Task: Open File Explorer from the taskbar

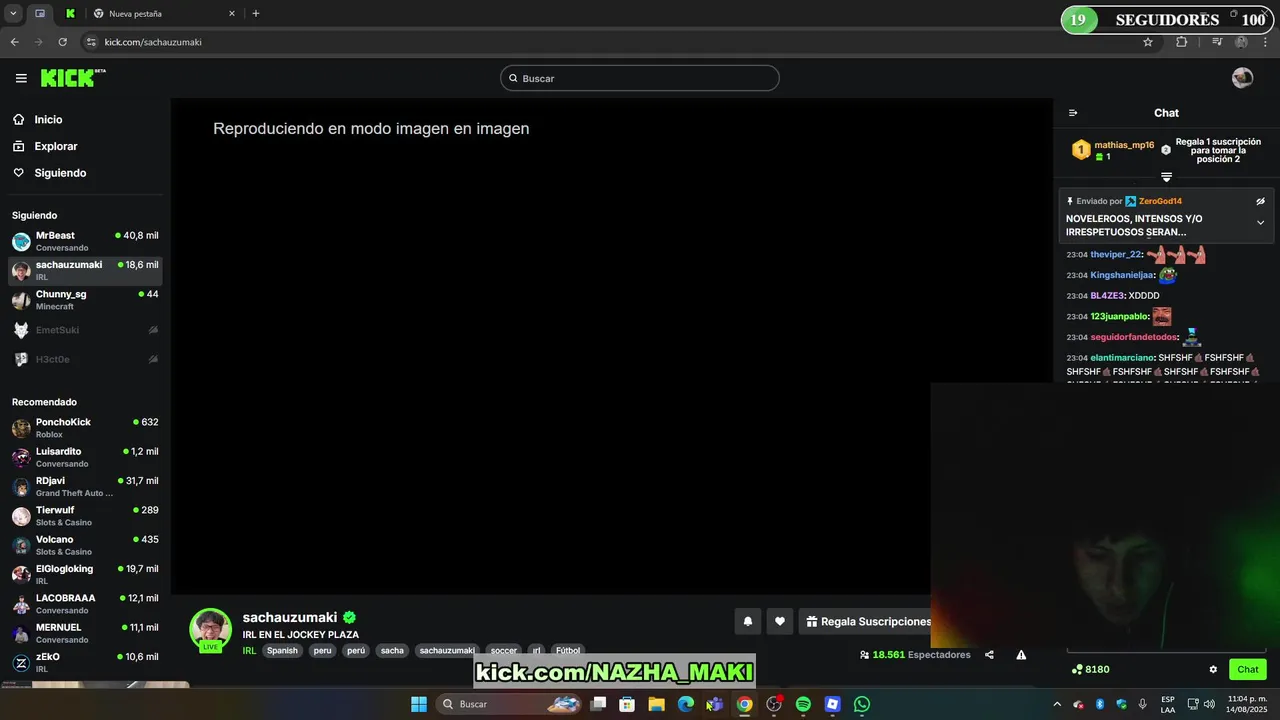Action: tap(656, 704)
